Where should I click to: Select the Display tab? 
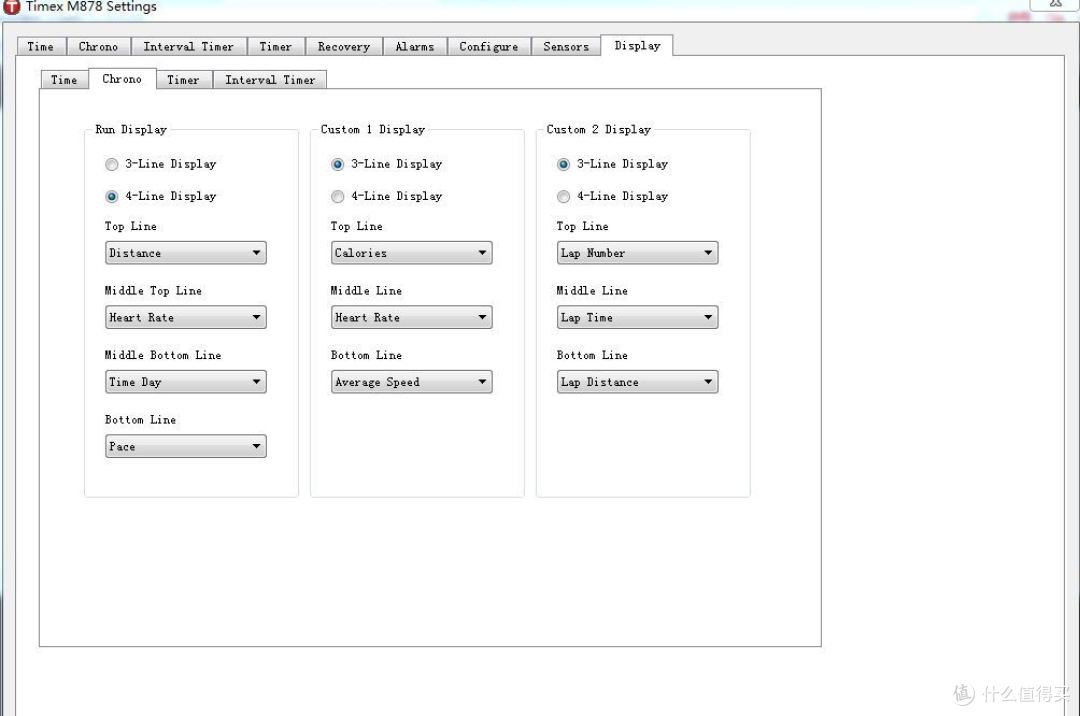tap(637, 45)
